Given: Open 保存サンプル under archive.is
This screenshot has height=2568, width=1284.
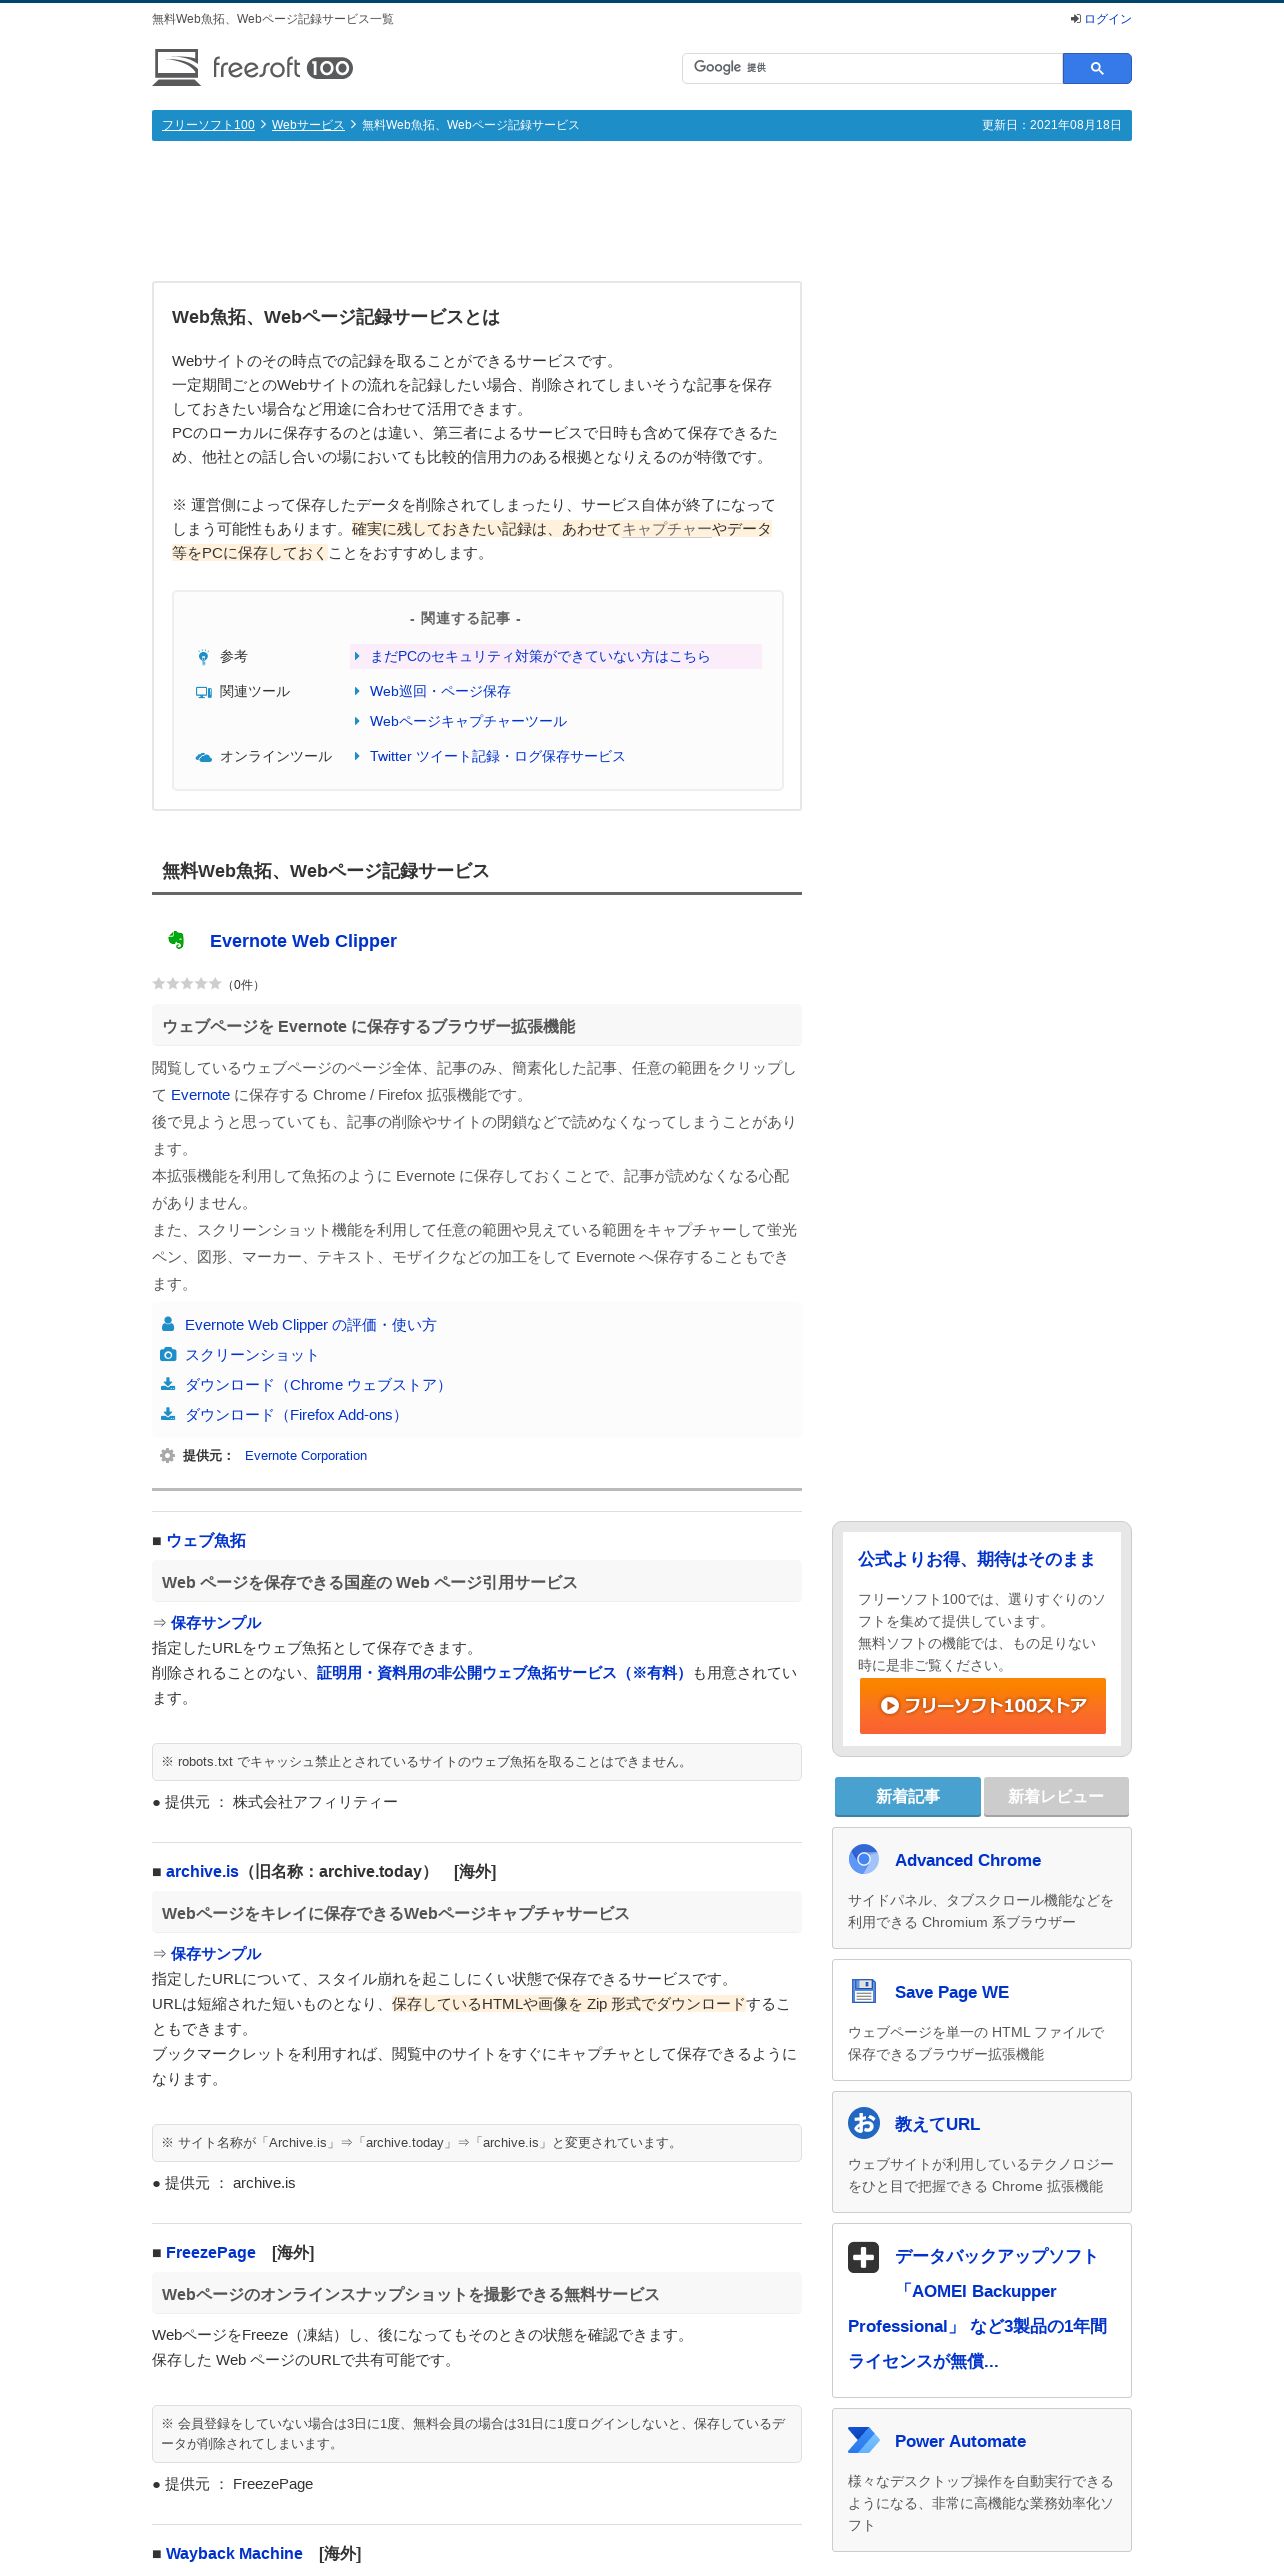Looking at the screenshot, I should click(x=216, y=1954).
